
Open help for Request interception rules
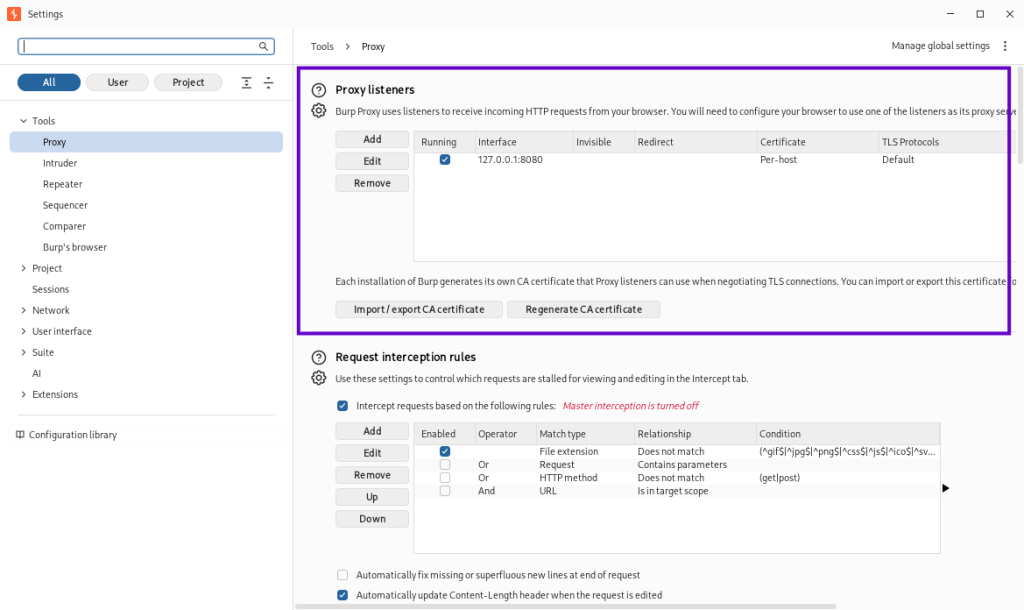[319, 357]
